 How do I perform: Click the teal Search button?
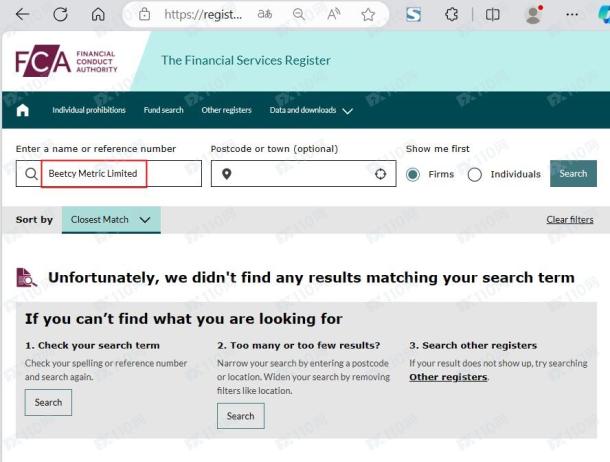point(573,173)
